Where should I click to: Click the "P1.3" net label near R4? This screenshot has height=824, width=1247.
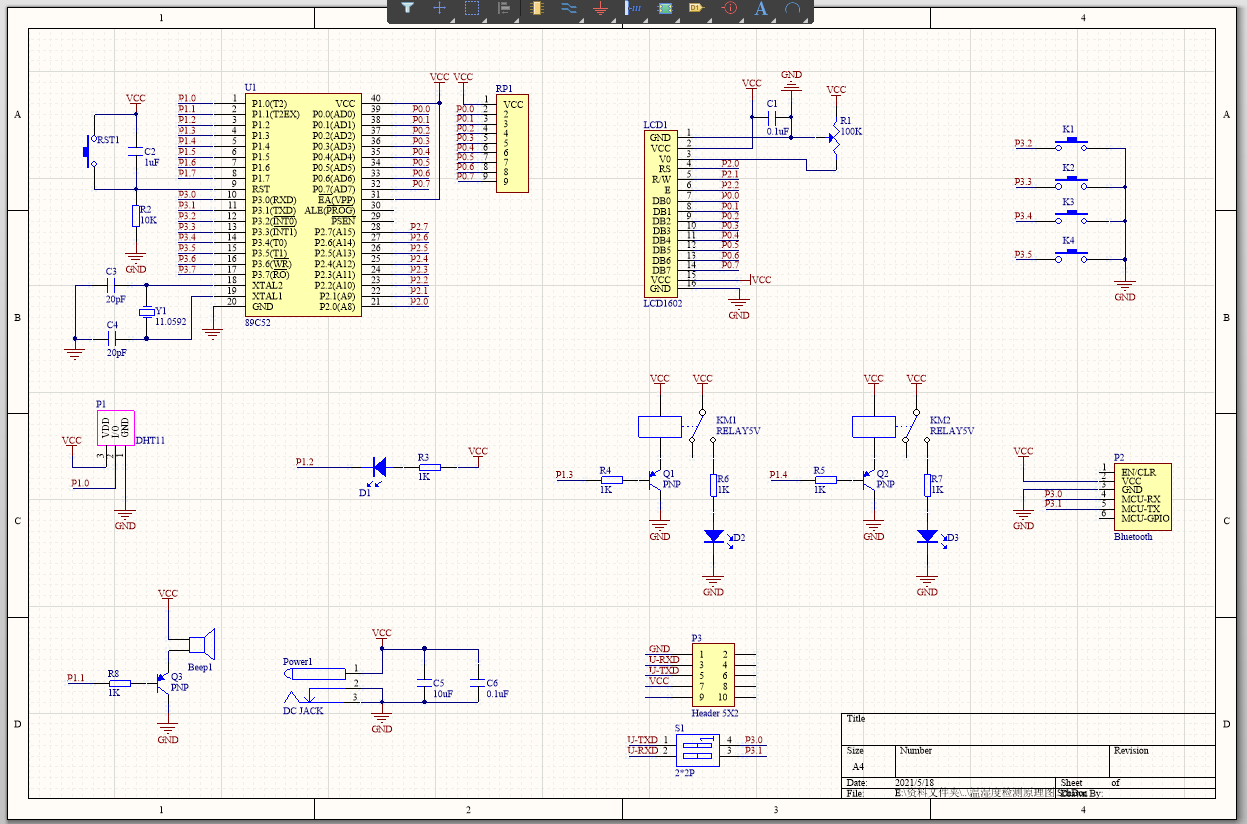tap(565, 474)
